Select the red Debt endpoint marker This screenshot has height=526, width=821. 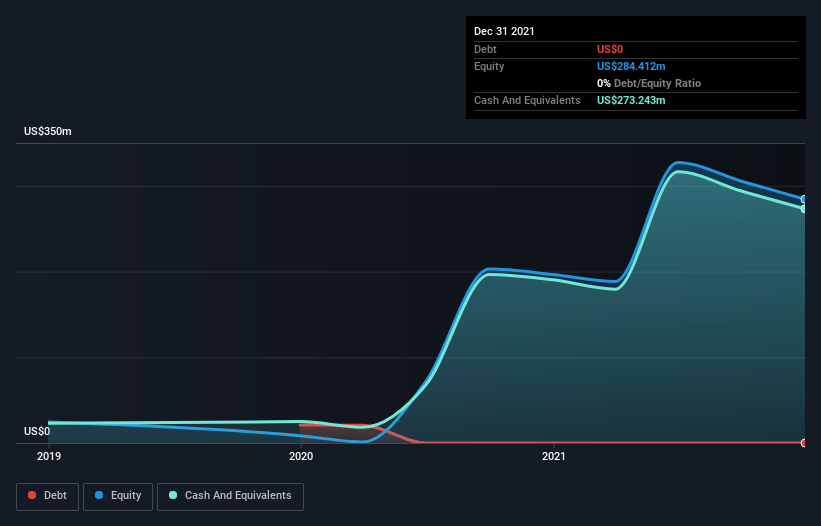(804, 443)
